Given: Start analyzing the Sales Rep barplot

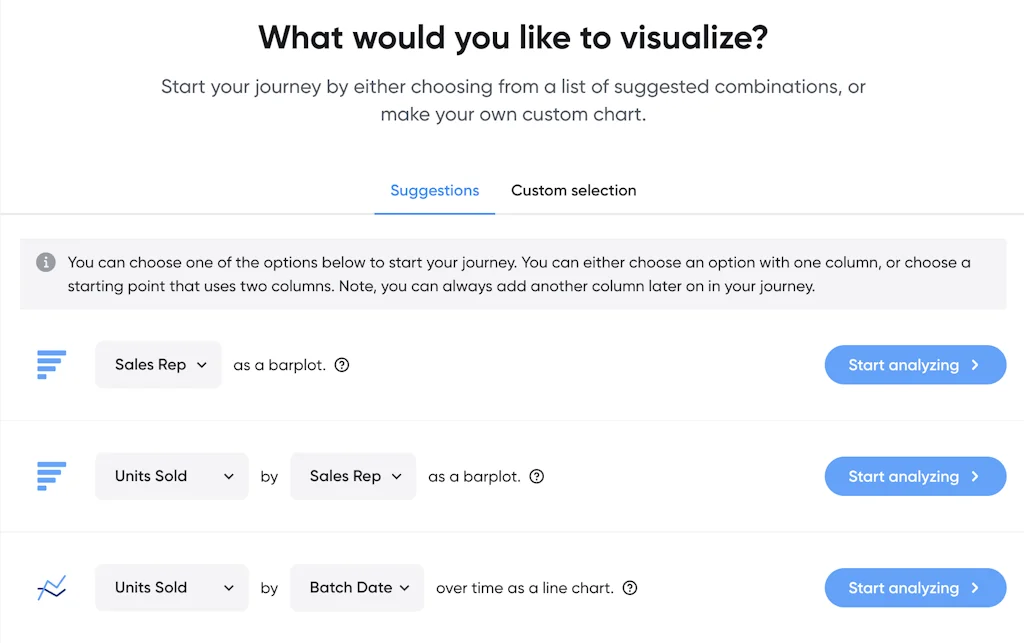Looking at the screenshot, I should (x=915, y=365).
